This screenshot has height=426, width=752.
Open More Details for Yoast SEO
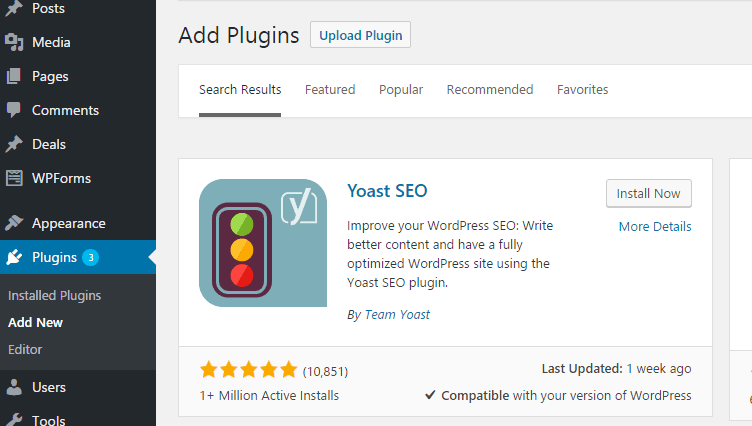tap(655, 226)
